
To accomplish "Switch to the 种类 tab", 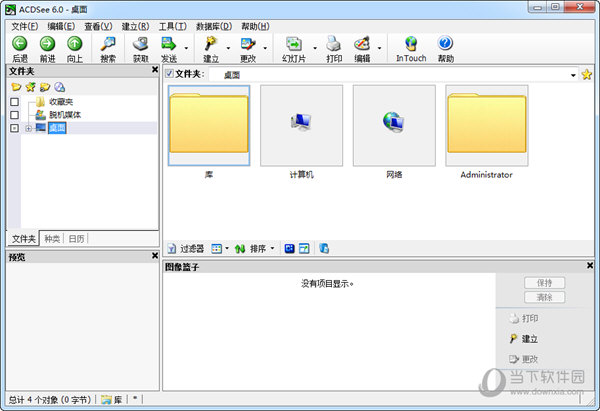I will coord(52,239).
